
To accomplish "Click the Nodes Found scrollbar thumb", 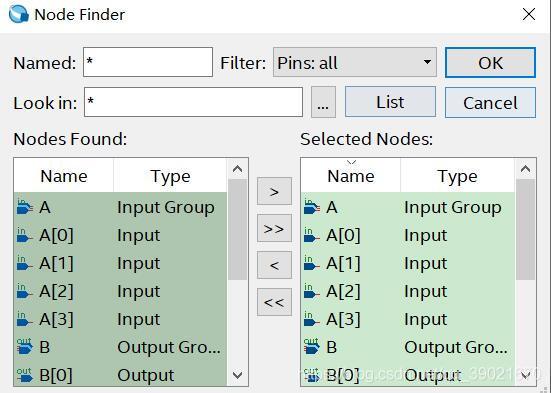I will tap(238, 230).
